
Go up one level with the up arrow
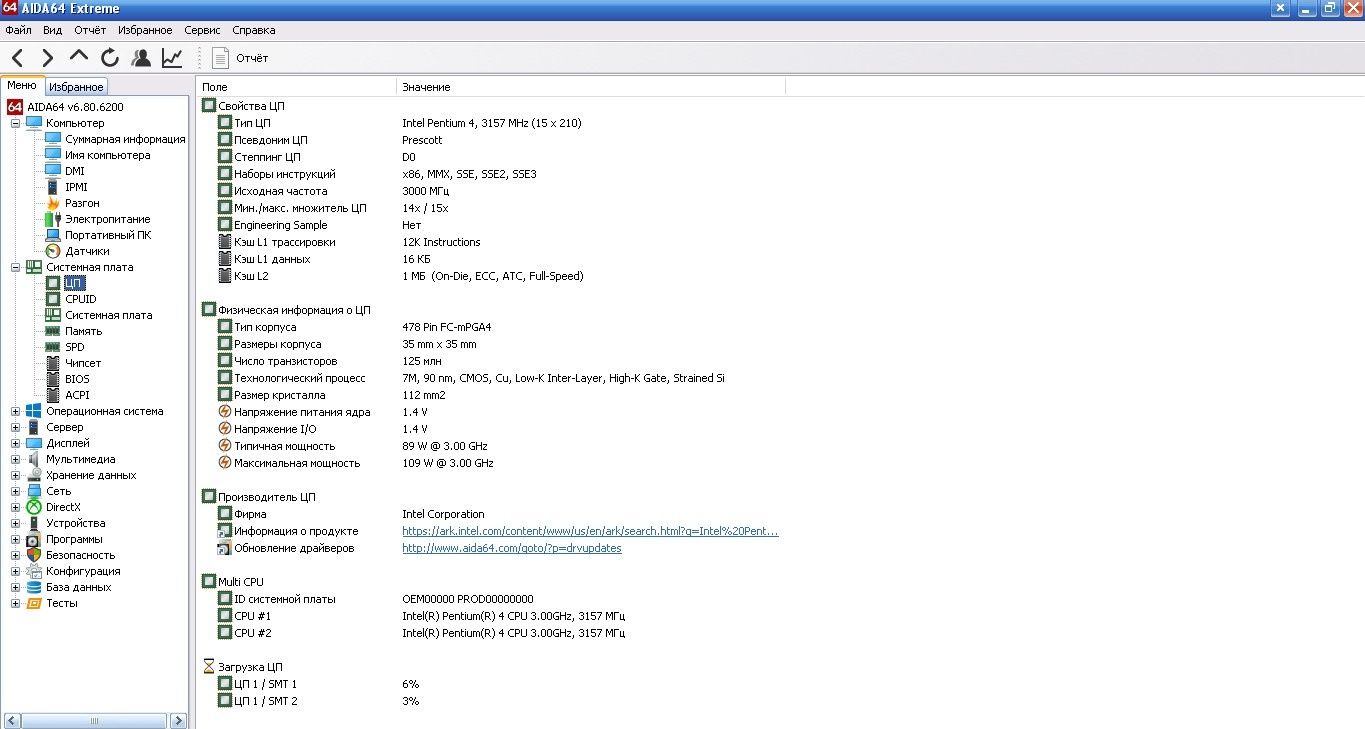(x=78, y=57)
